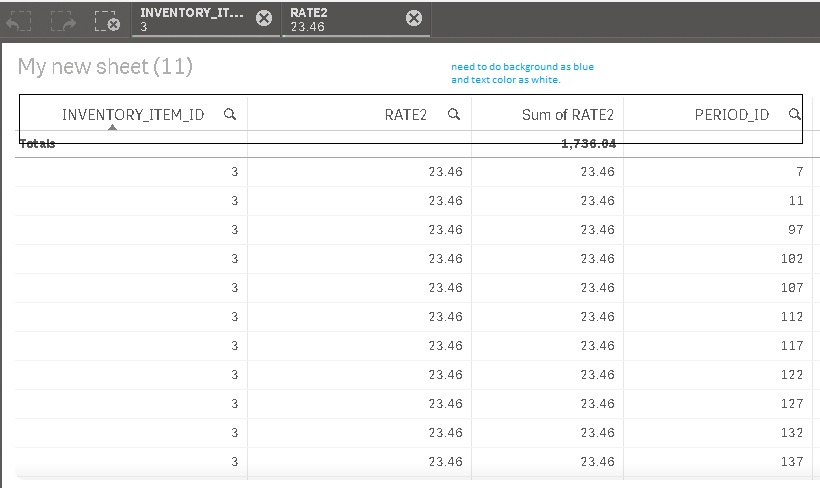Search in RATE2 column

[453, 114]
